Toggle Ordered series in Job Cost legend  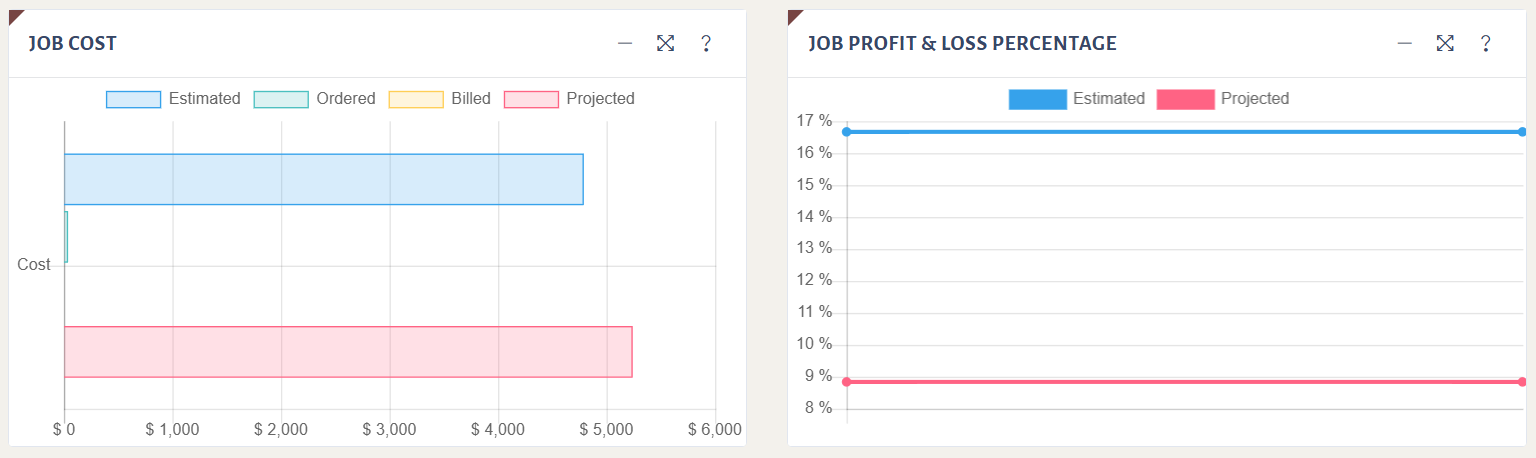[314, 99]
